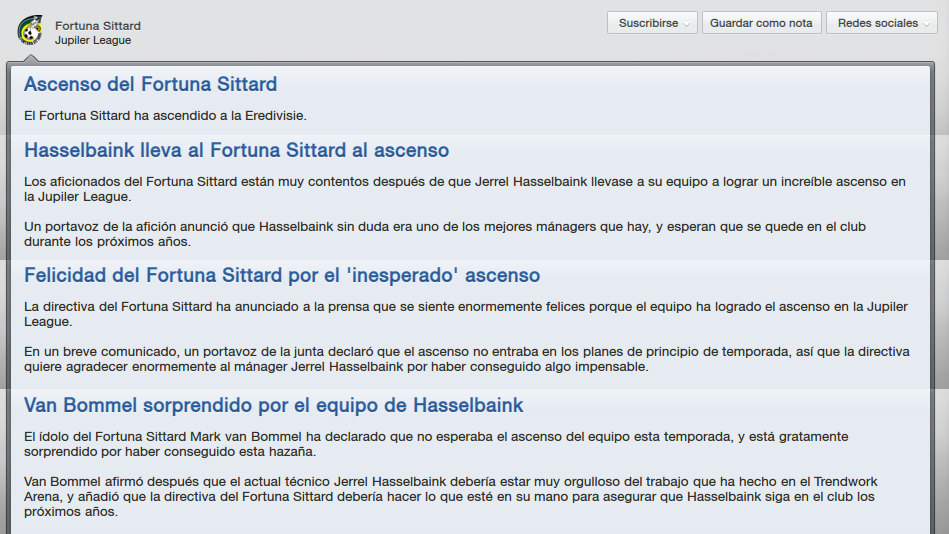The width and height of the screenshot is (949, 534).
Task: Open the Suscribirse dropdown
Action: click(652, 23)
